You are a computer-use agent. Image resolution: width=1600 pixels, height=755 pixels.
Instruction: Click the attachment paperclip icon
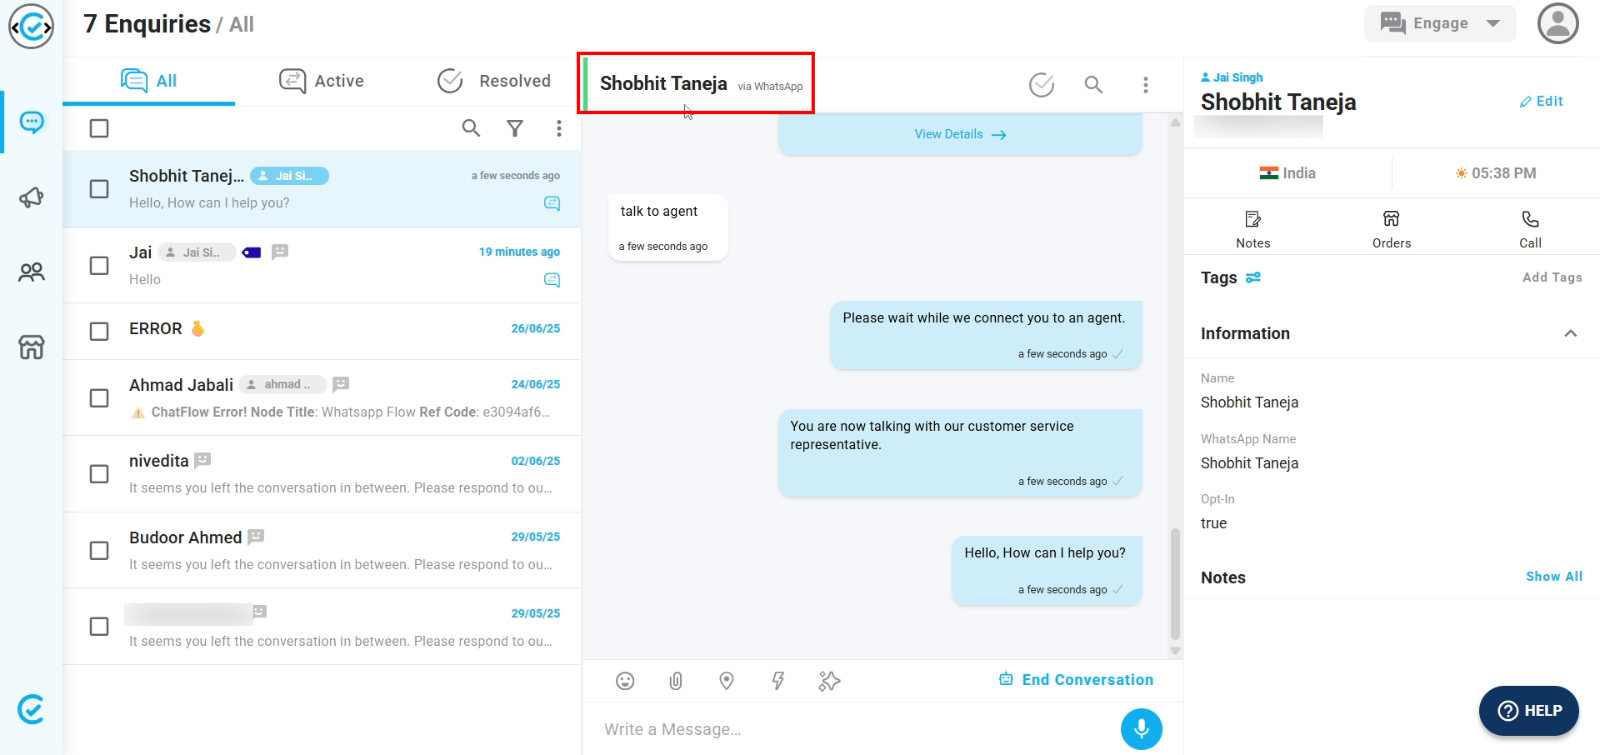point(676,681)
